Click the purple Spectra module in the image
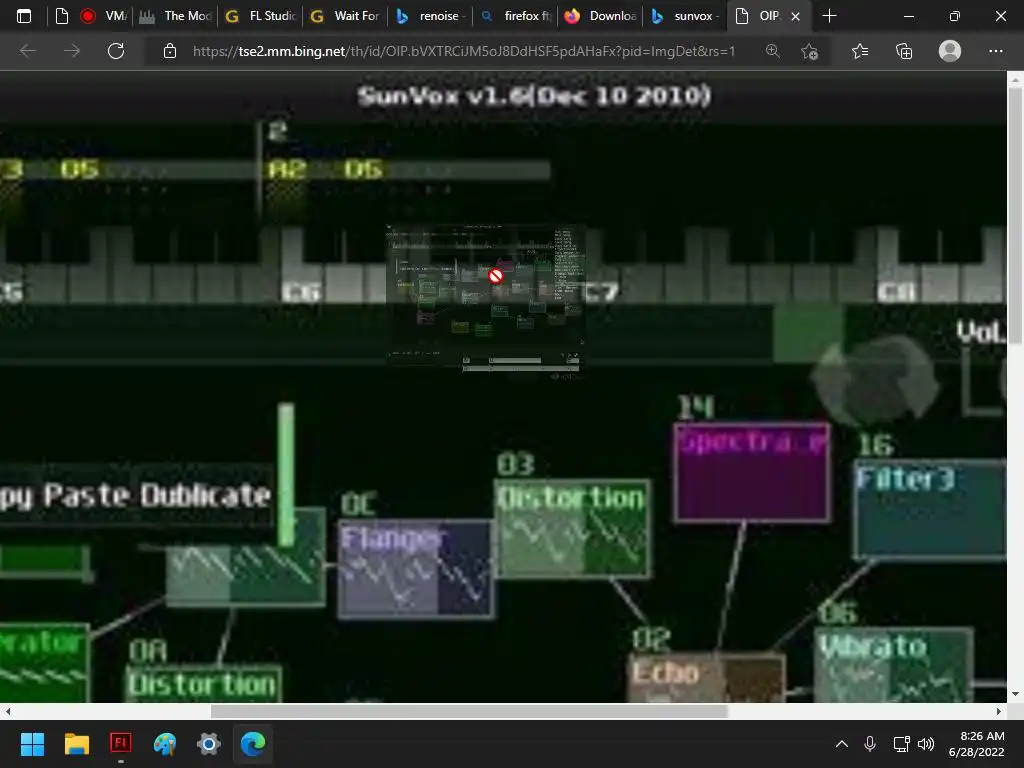 click(752, 472)
